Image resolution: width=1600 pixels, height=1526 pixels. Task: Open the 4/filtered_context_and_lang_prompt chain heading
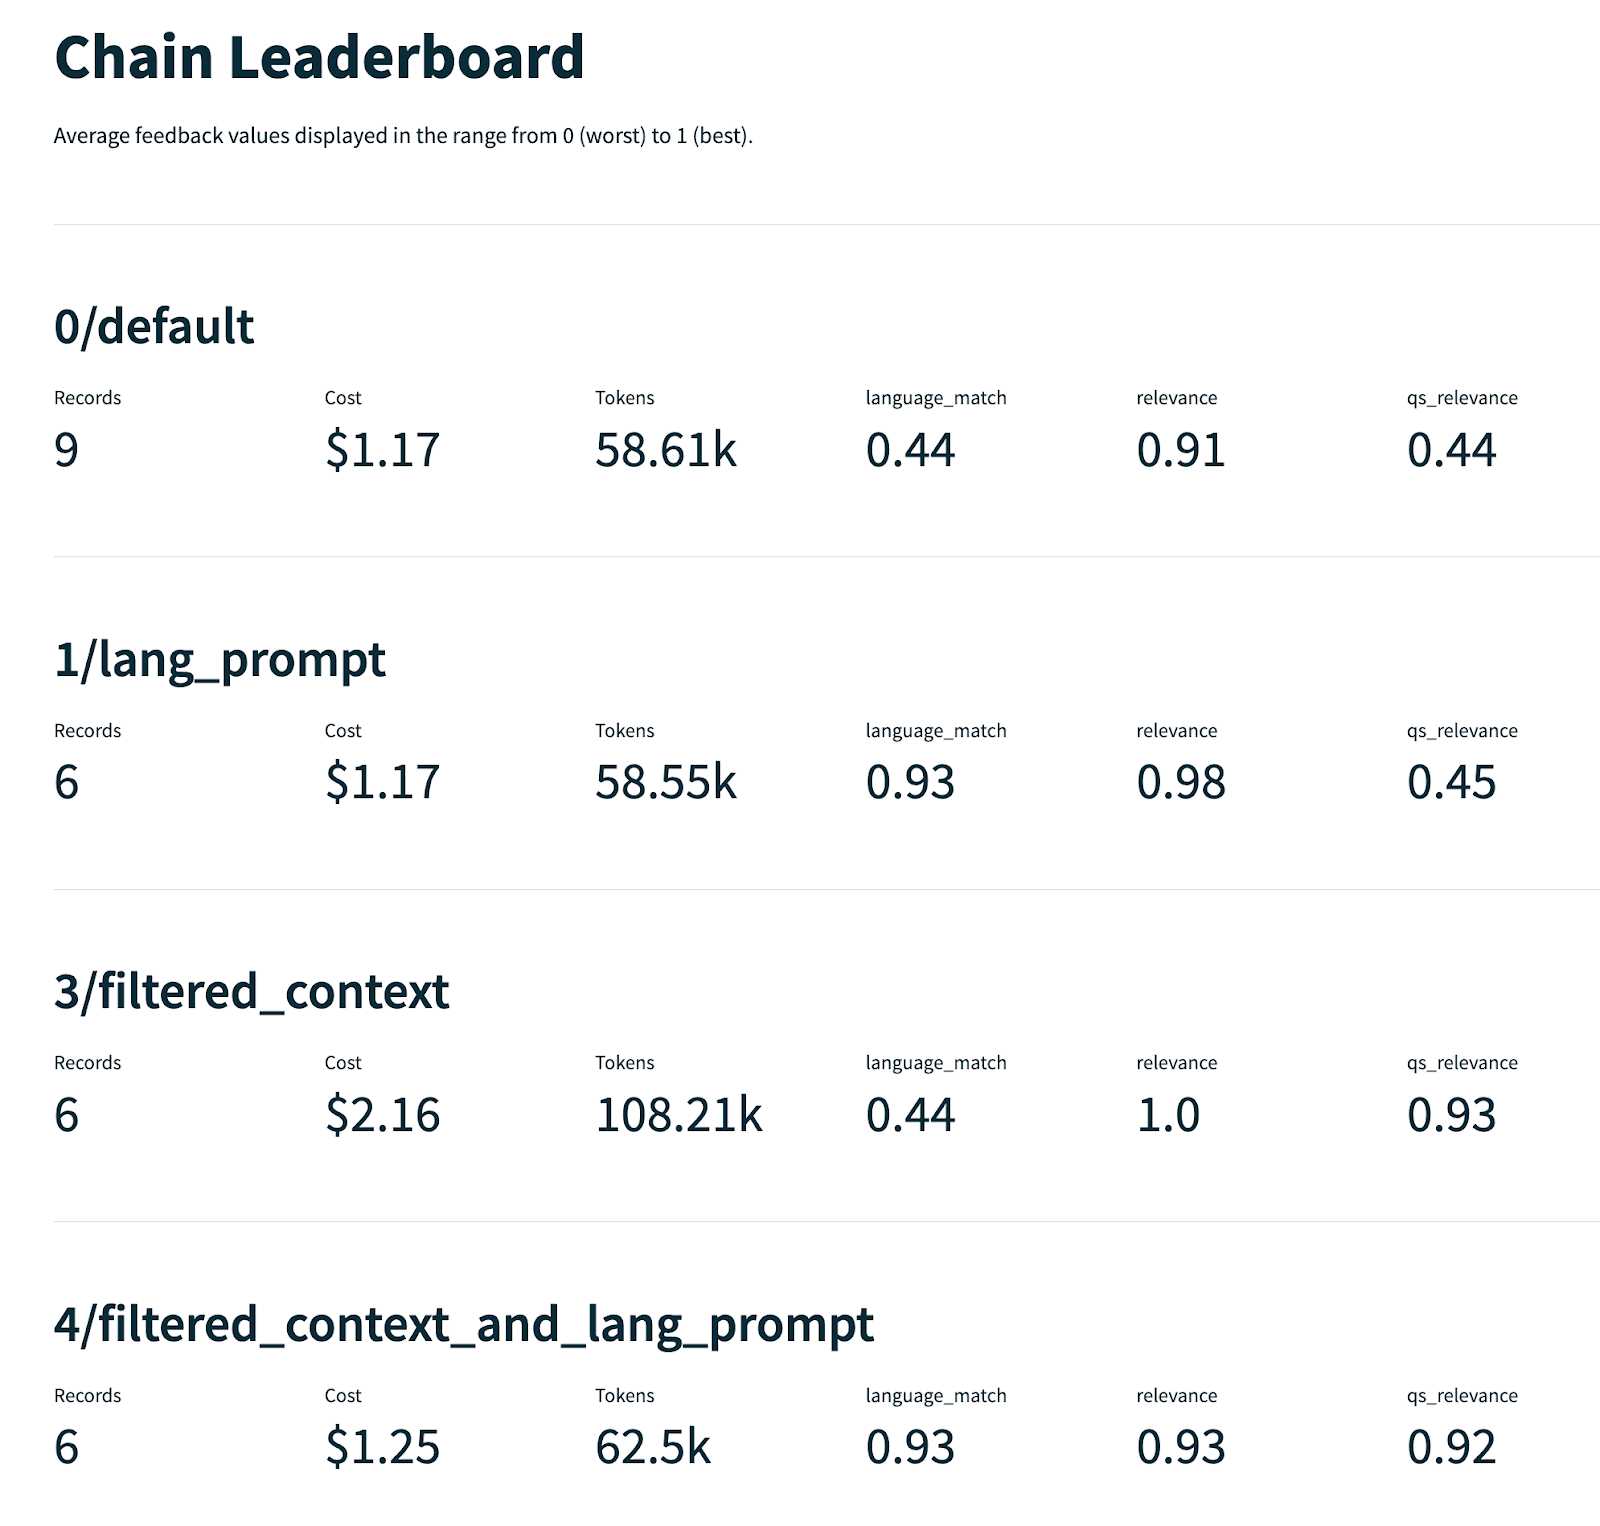464,1324
